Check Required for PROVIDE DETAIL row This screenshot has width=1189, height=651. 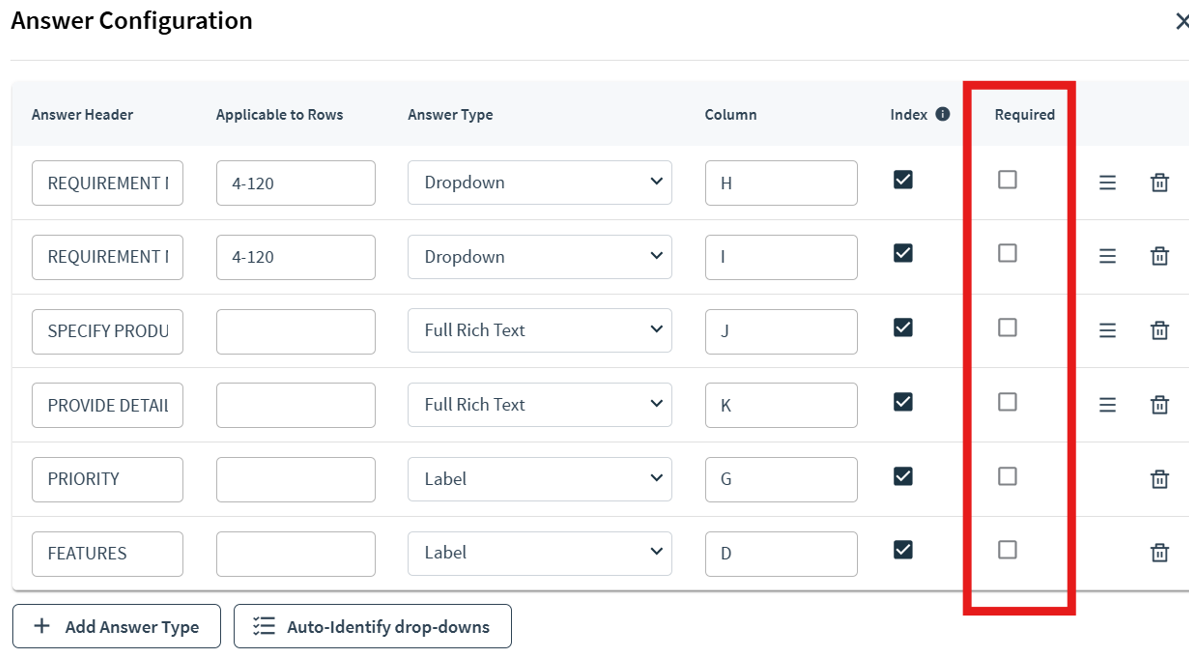click(1007, 402)
